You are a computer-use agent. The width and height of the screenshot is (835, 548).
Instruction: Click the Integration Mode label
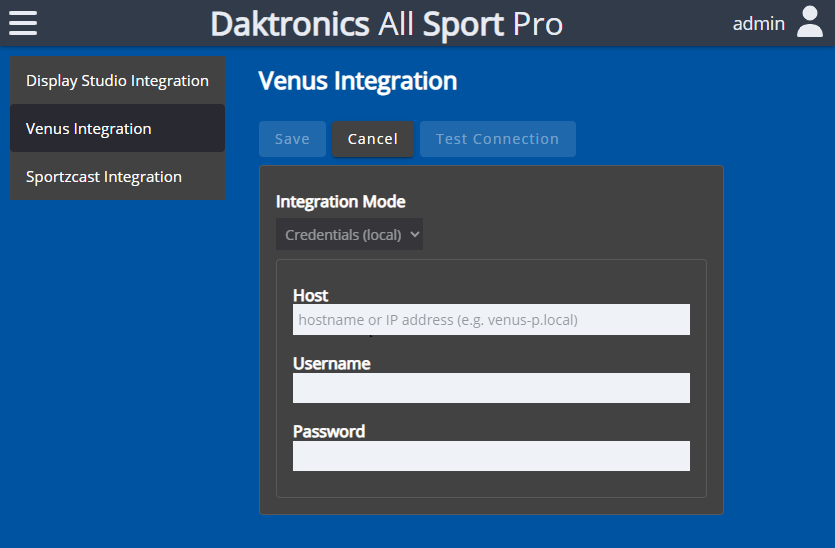[x=341, y=201]
